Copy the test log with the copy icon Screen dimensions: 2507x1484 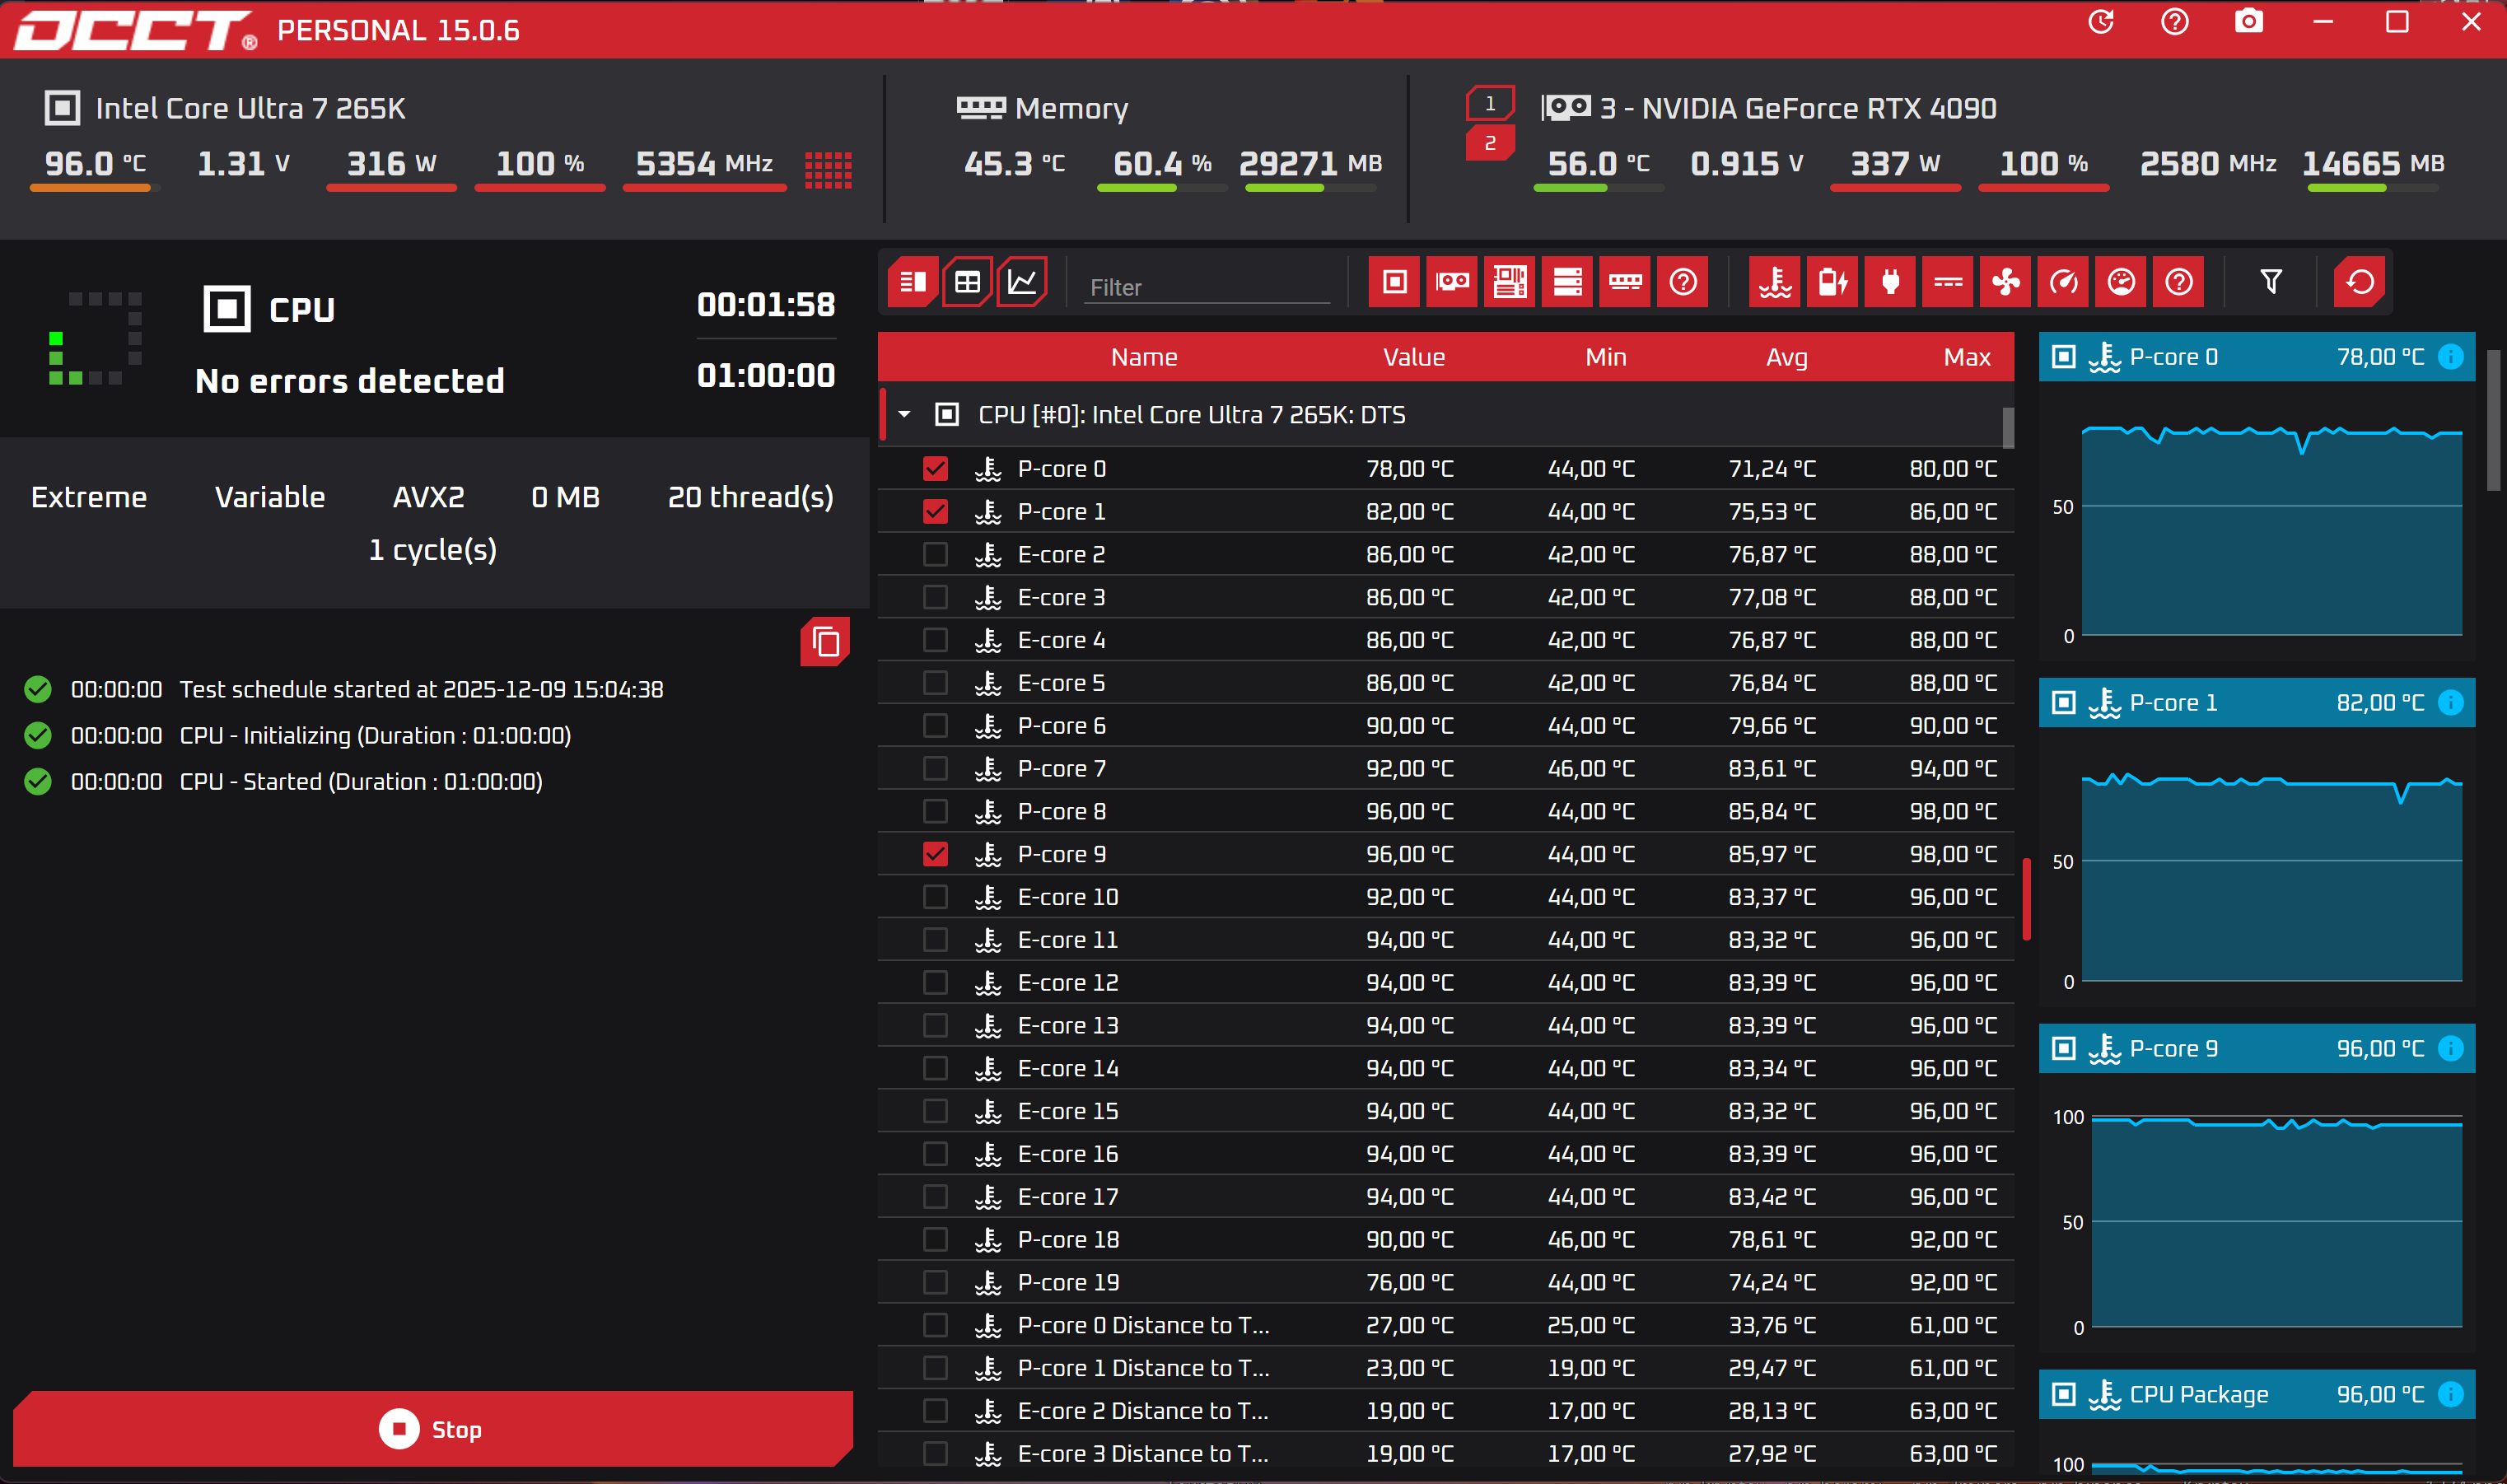[825, 642]
